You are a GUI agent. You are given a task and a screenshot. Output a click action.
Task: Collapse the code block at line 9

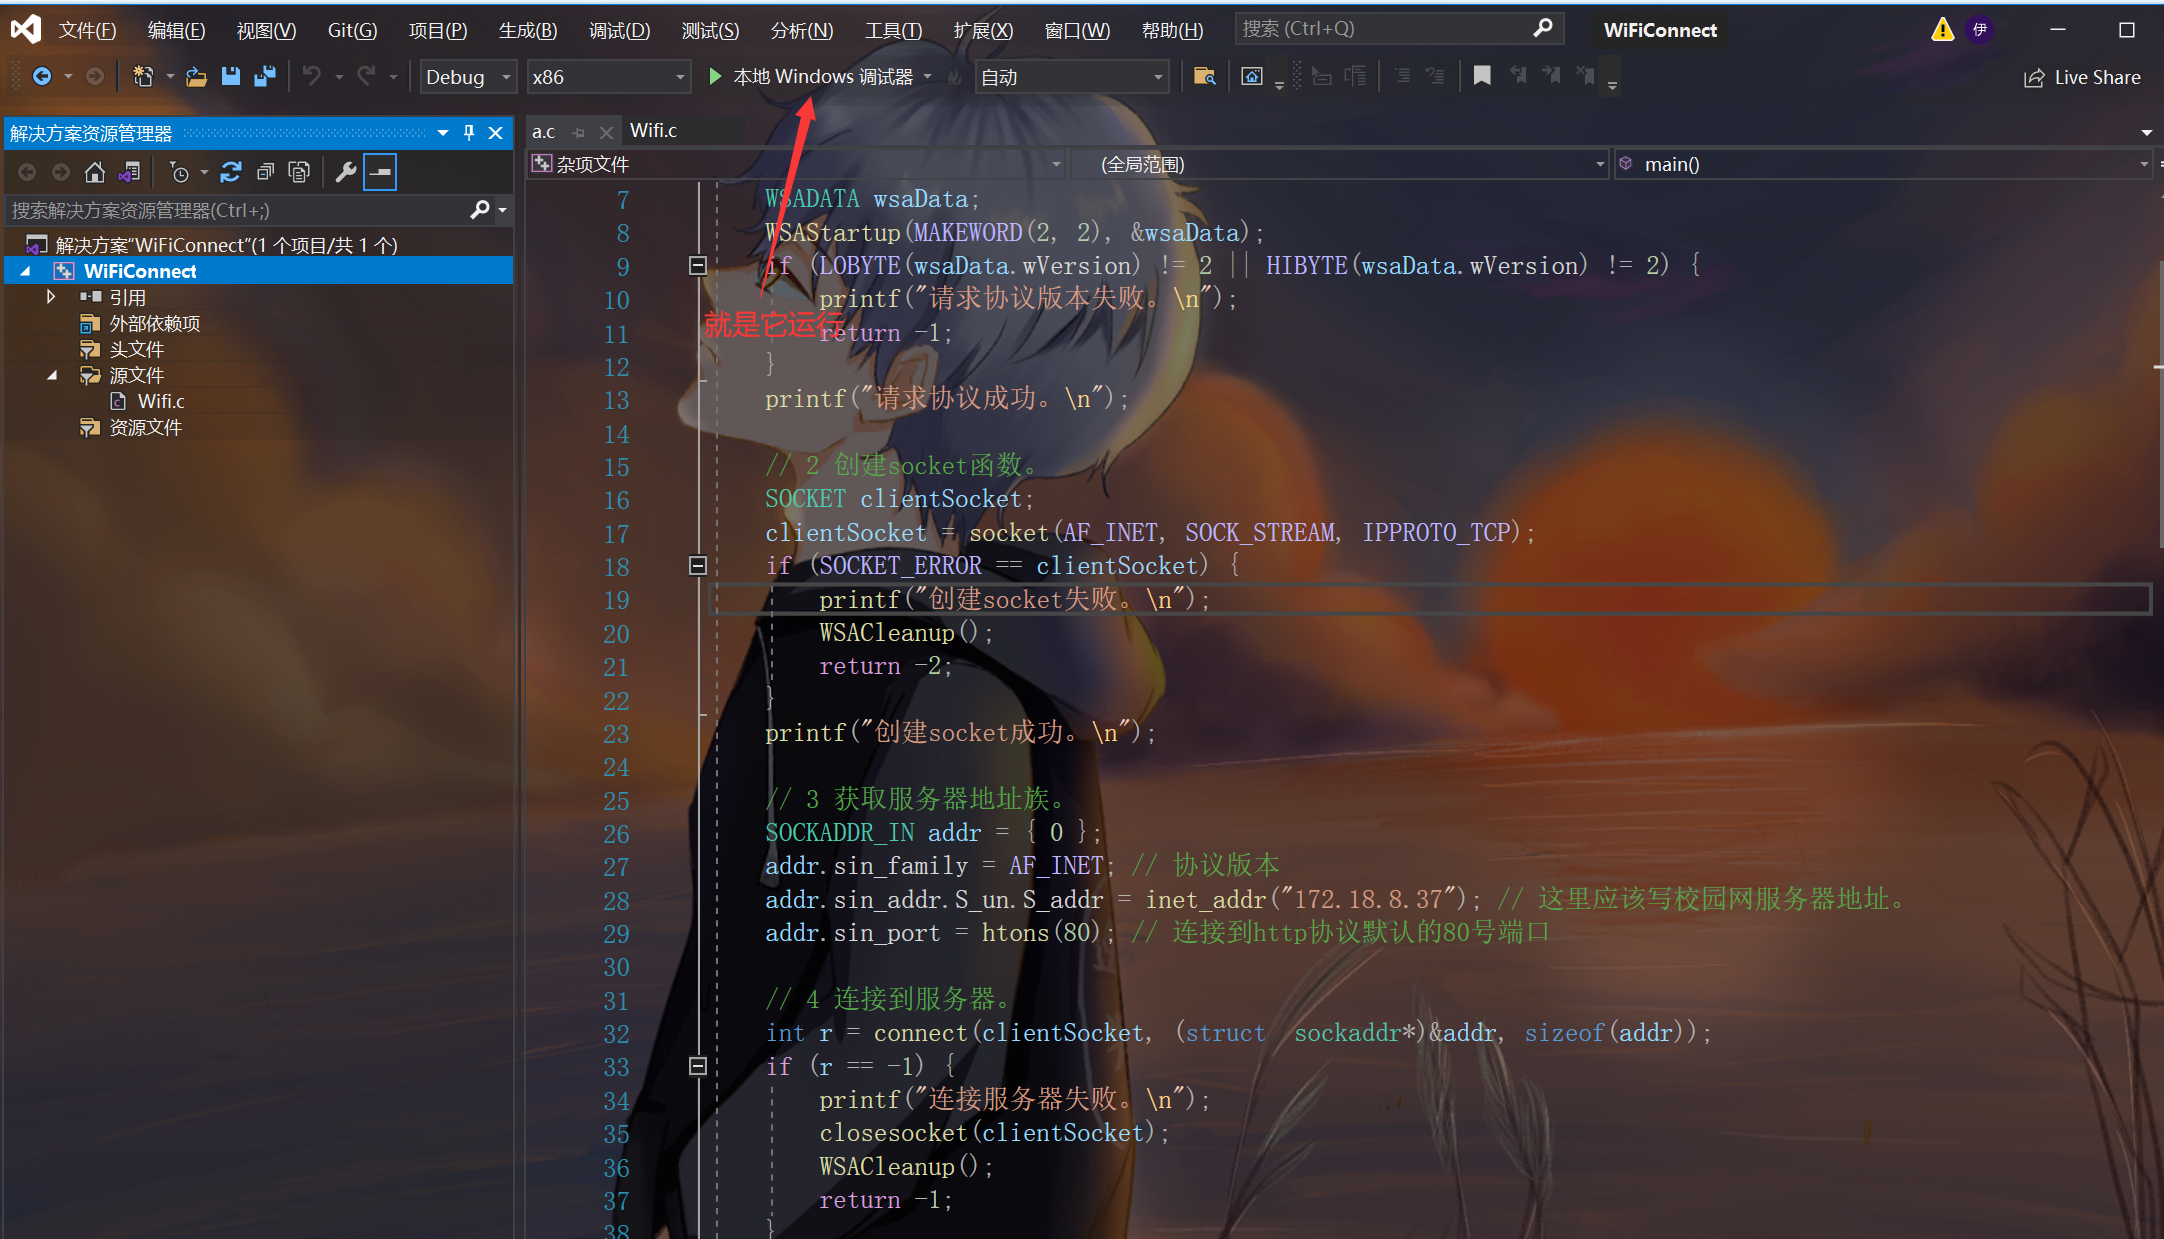coord(698,266)
